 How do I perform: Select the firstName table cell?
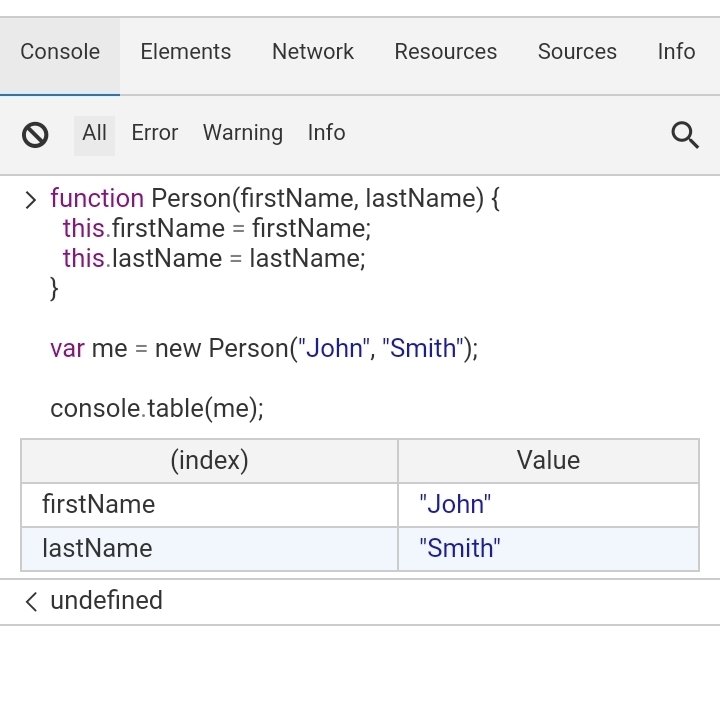pos(209,505)
